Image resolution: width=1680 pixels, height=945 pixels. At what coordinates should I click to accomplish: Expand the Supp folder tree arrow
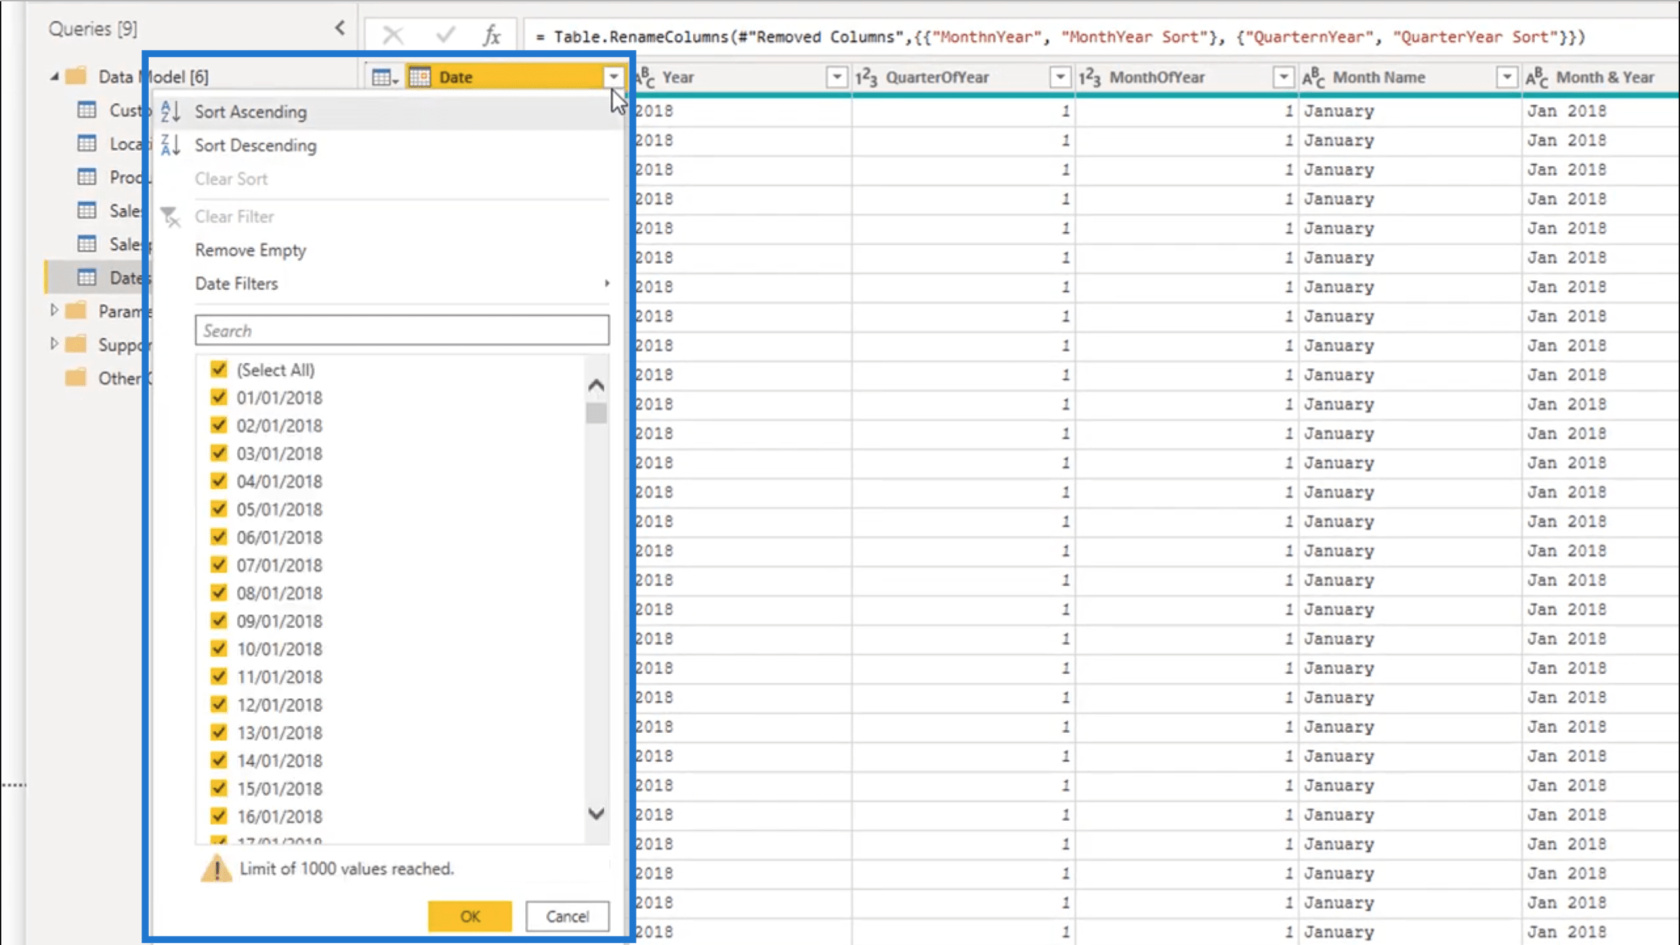[54, 344]
